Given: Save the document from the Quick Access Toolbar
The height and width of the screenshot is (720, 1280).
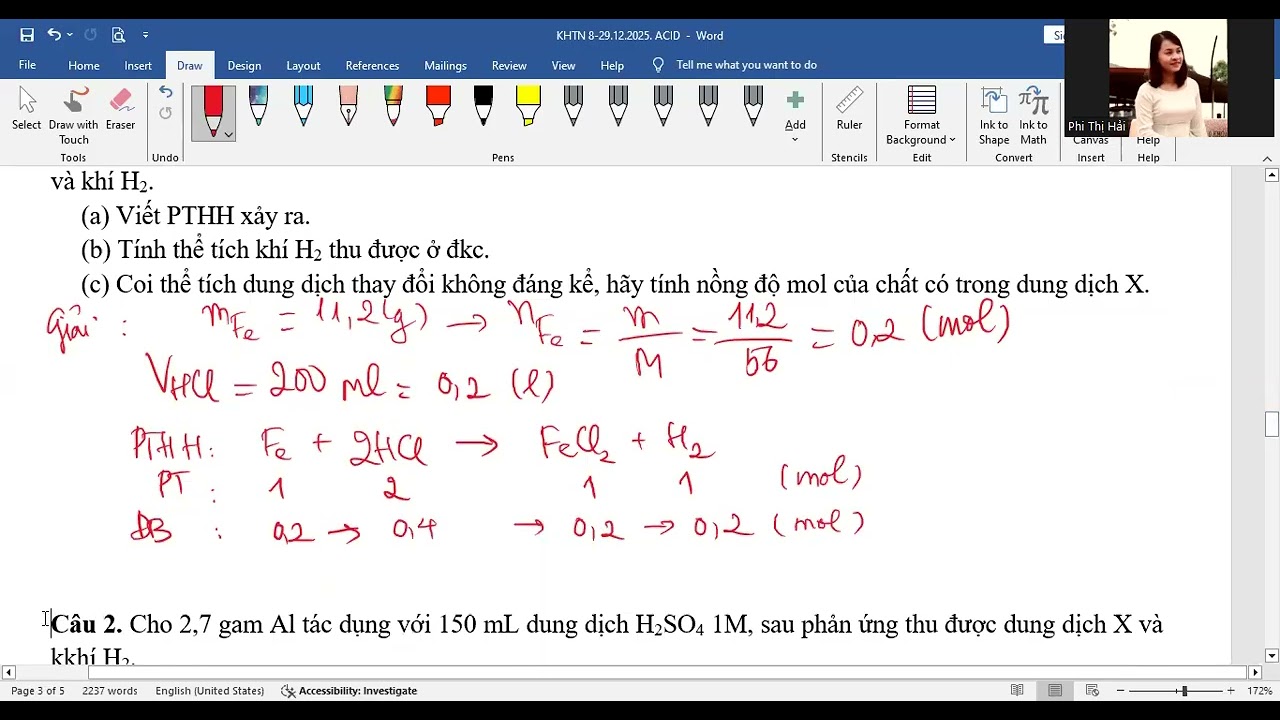Looking at the screenshot, I should pos(27,35).
